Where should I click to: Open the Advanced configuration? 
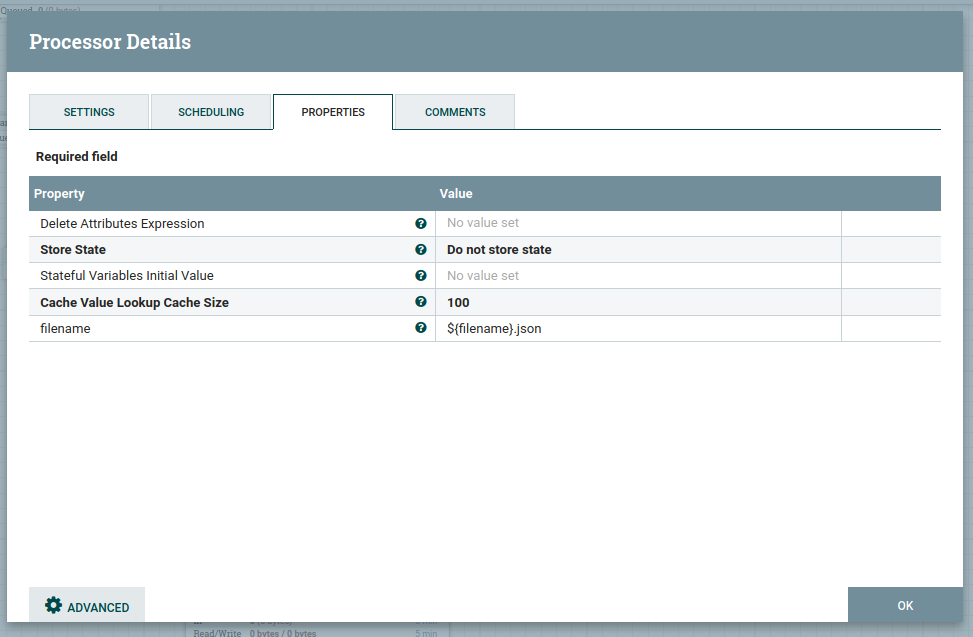click(x=87, y=607)
